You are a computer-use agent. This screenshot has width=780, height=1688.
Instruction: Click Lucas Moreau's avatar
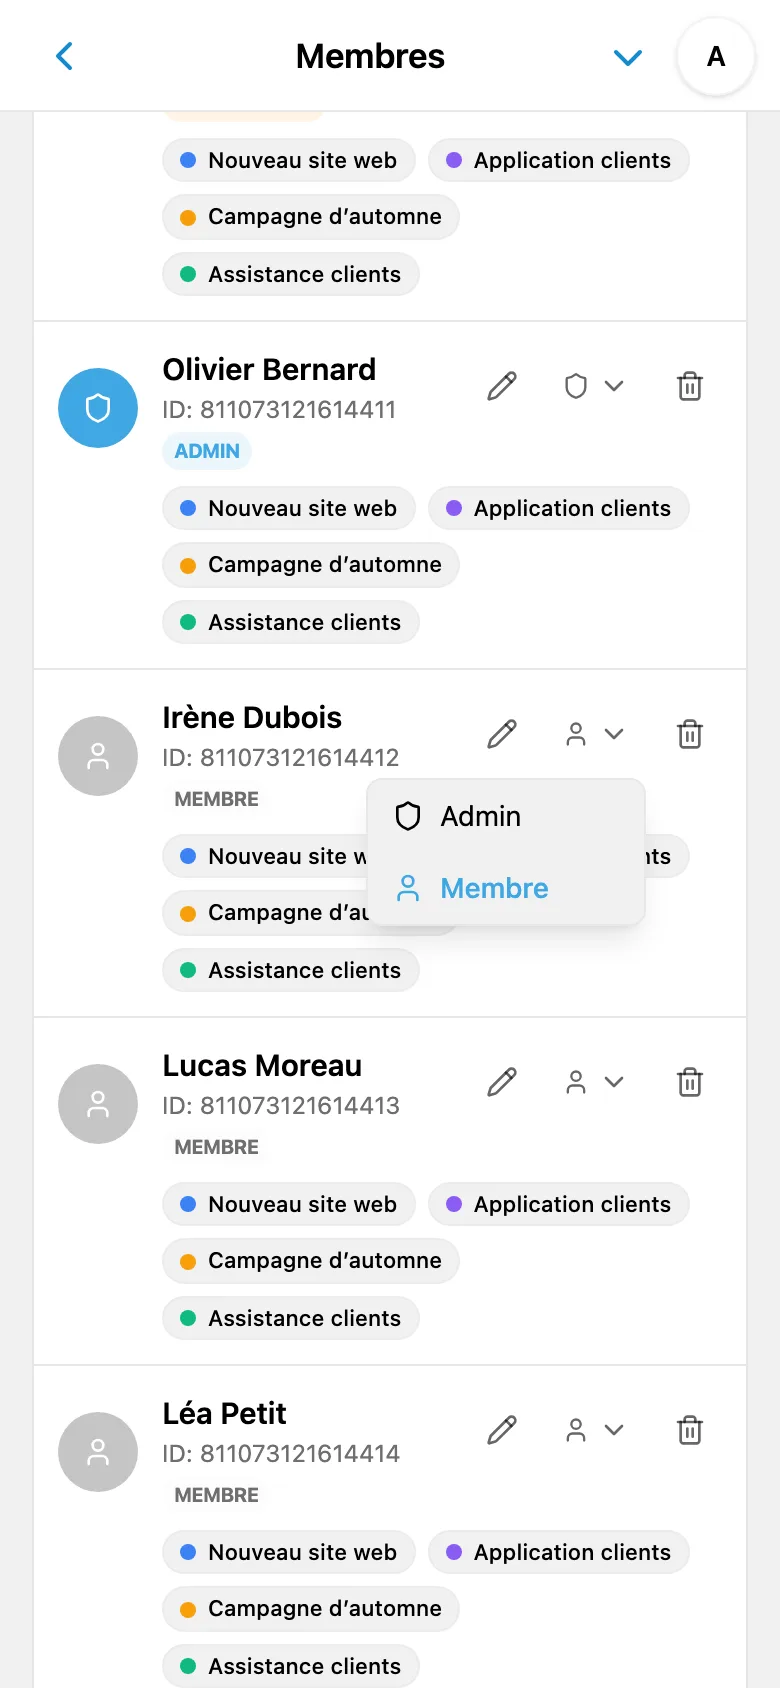98,1104
